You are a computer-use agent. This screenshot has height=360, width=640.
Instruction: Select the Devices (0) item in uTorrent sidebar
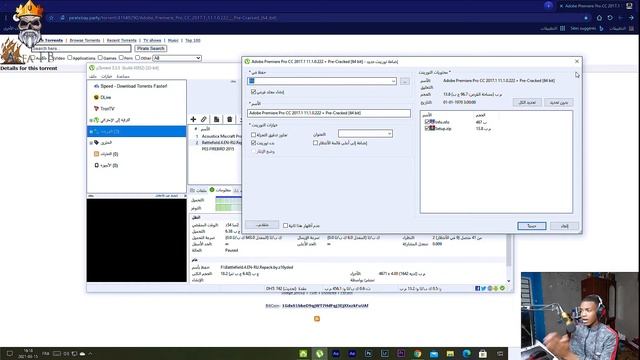tap(106, 165)
